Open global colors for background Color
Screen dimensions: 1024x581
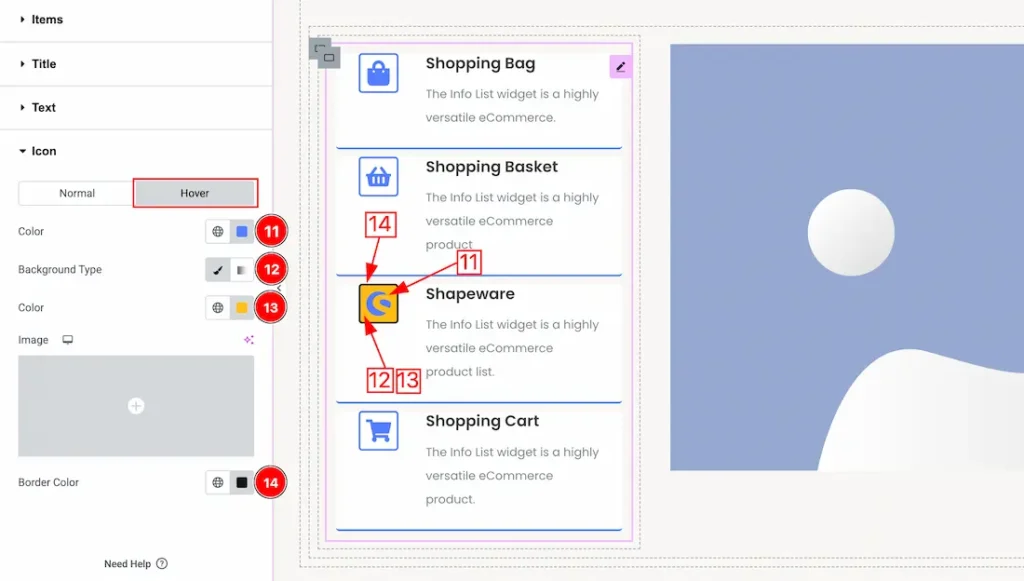click(217, 307)
